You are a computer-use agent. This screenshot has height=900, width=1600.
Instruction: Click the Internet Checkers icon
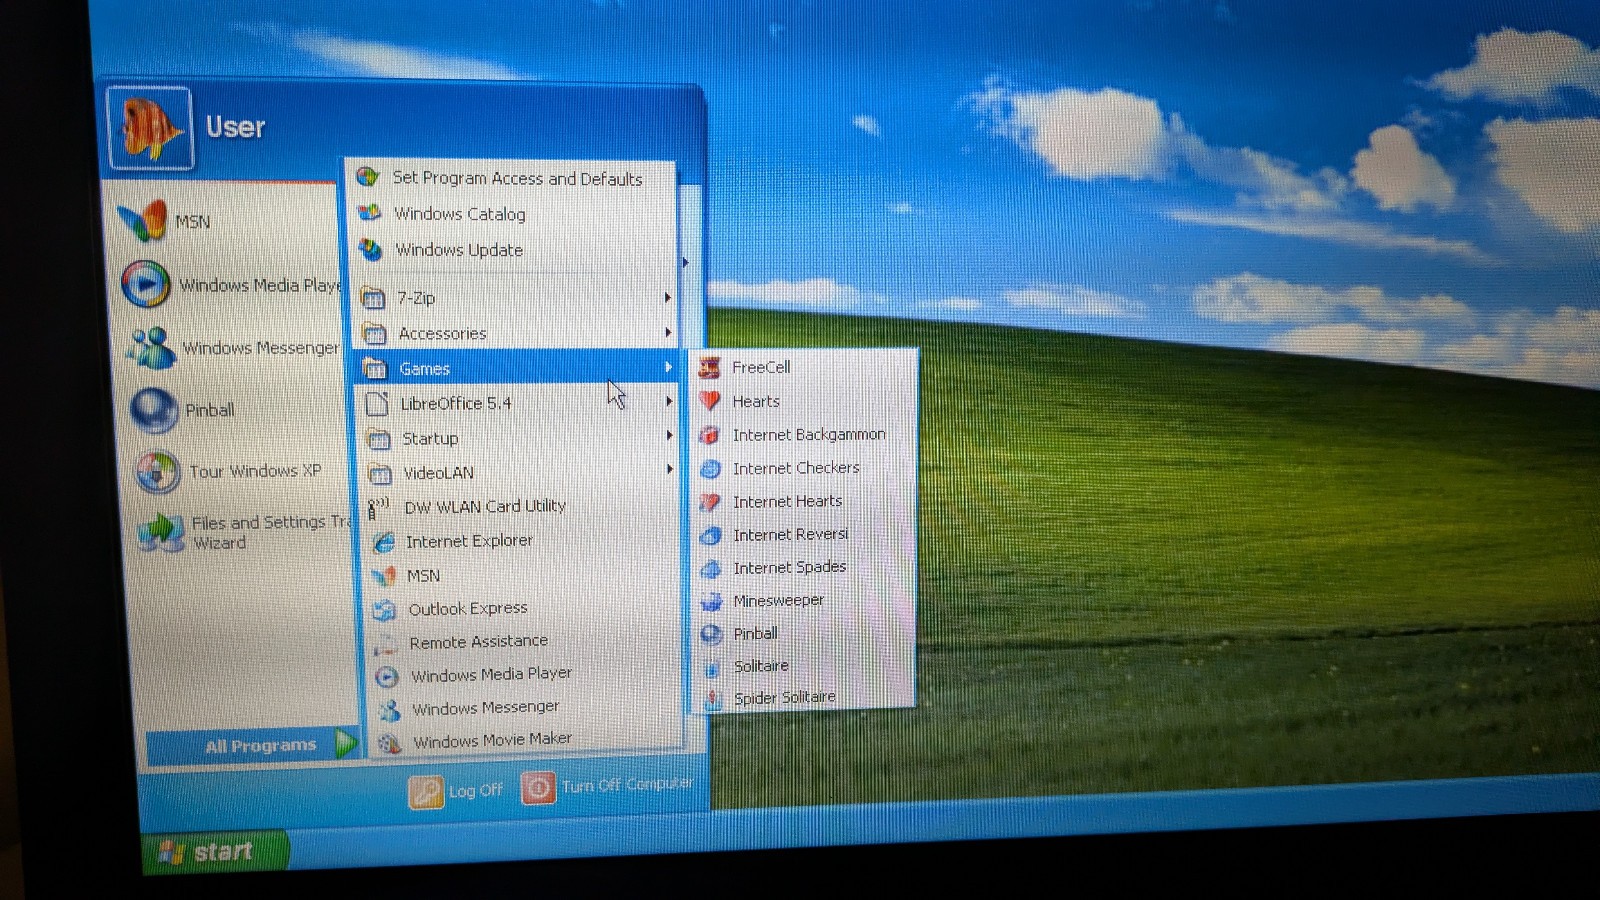coord(711,468)
